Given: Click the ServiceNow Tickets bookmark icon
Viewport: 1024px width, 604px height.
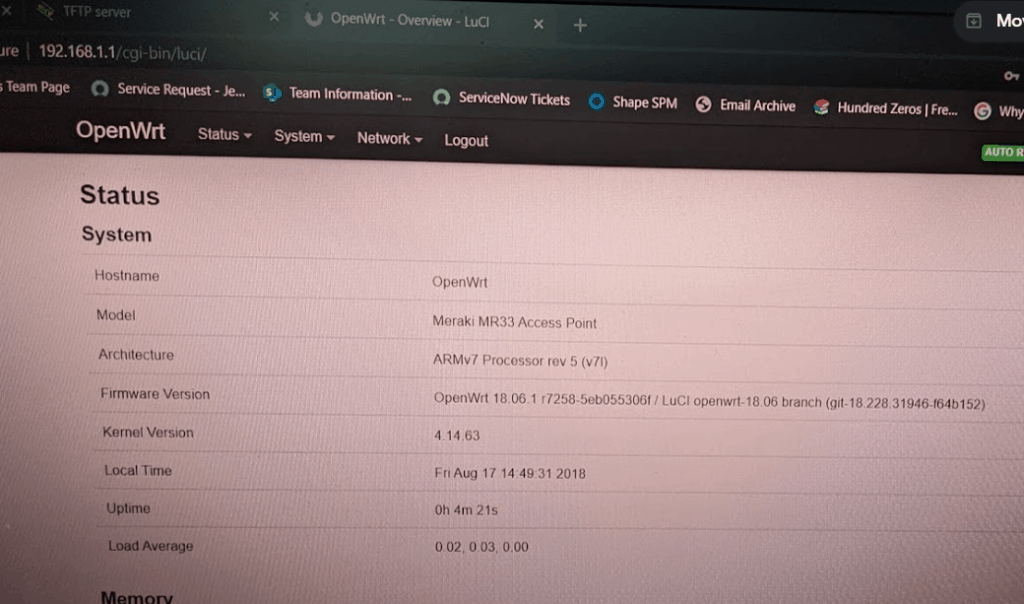Looking at the screenshot, I should (x=441, y=98).
